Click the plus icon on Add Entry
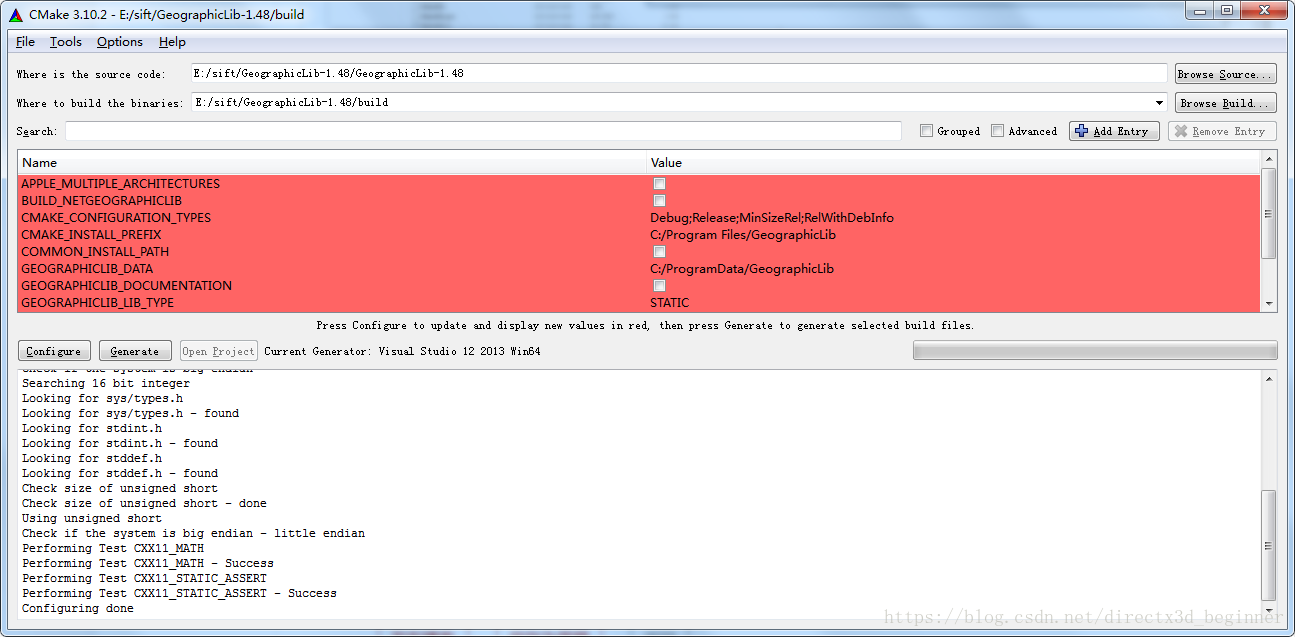 1081,131
